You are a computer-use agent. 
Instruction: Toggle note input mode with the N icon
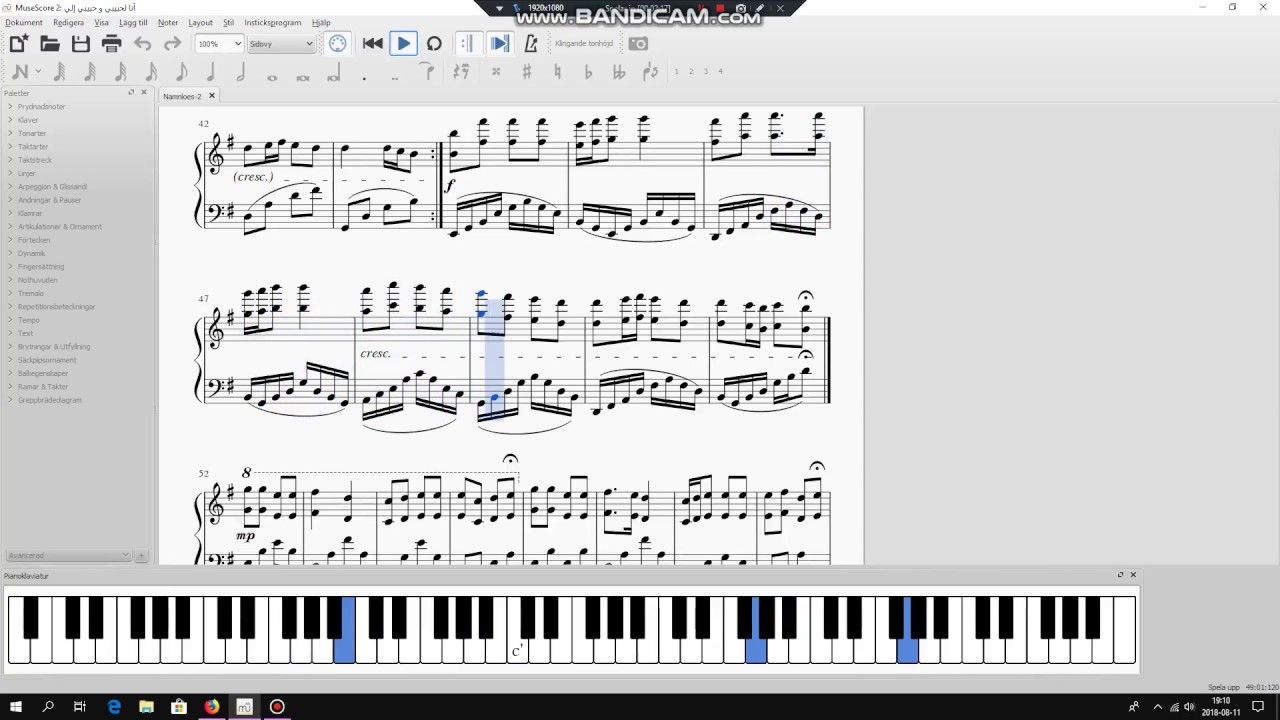click(18, 72)
